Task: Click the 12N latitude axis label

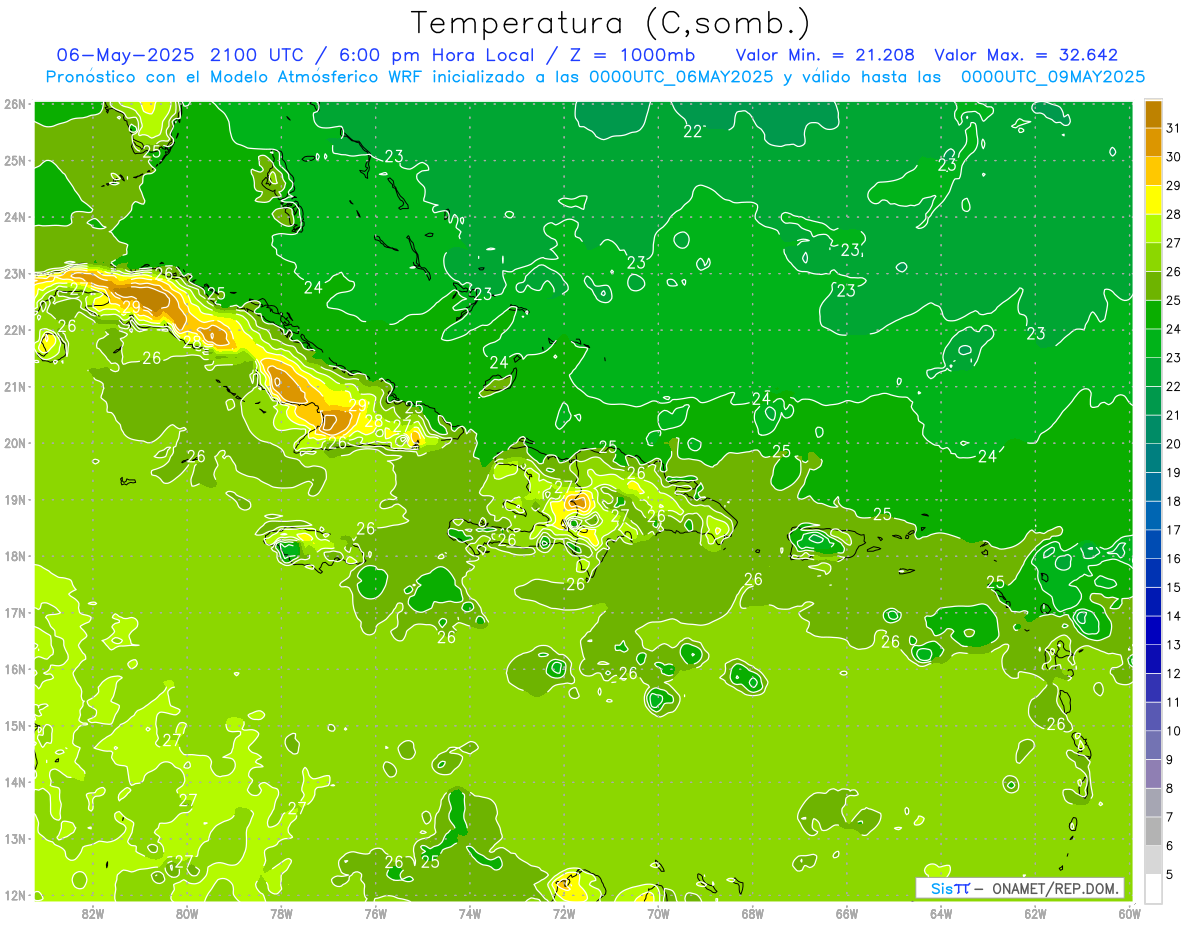Action: tap(15, 895)
